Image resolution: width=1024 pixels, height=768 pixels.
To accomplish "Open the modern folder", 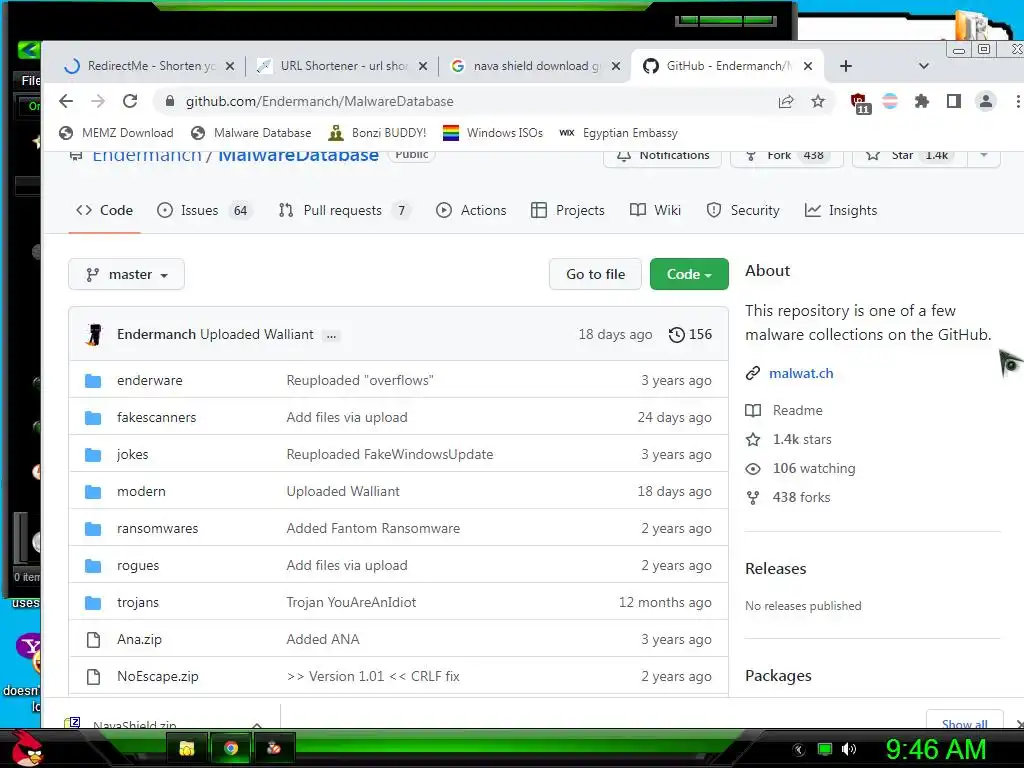I will click(141, 492).
